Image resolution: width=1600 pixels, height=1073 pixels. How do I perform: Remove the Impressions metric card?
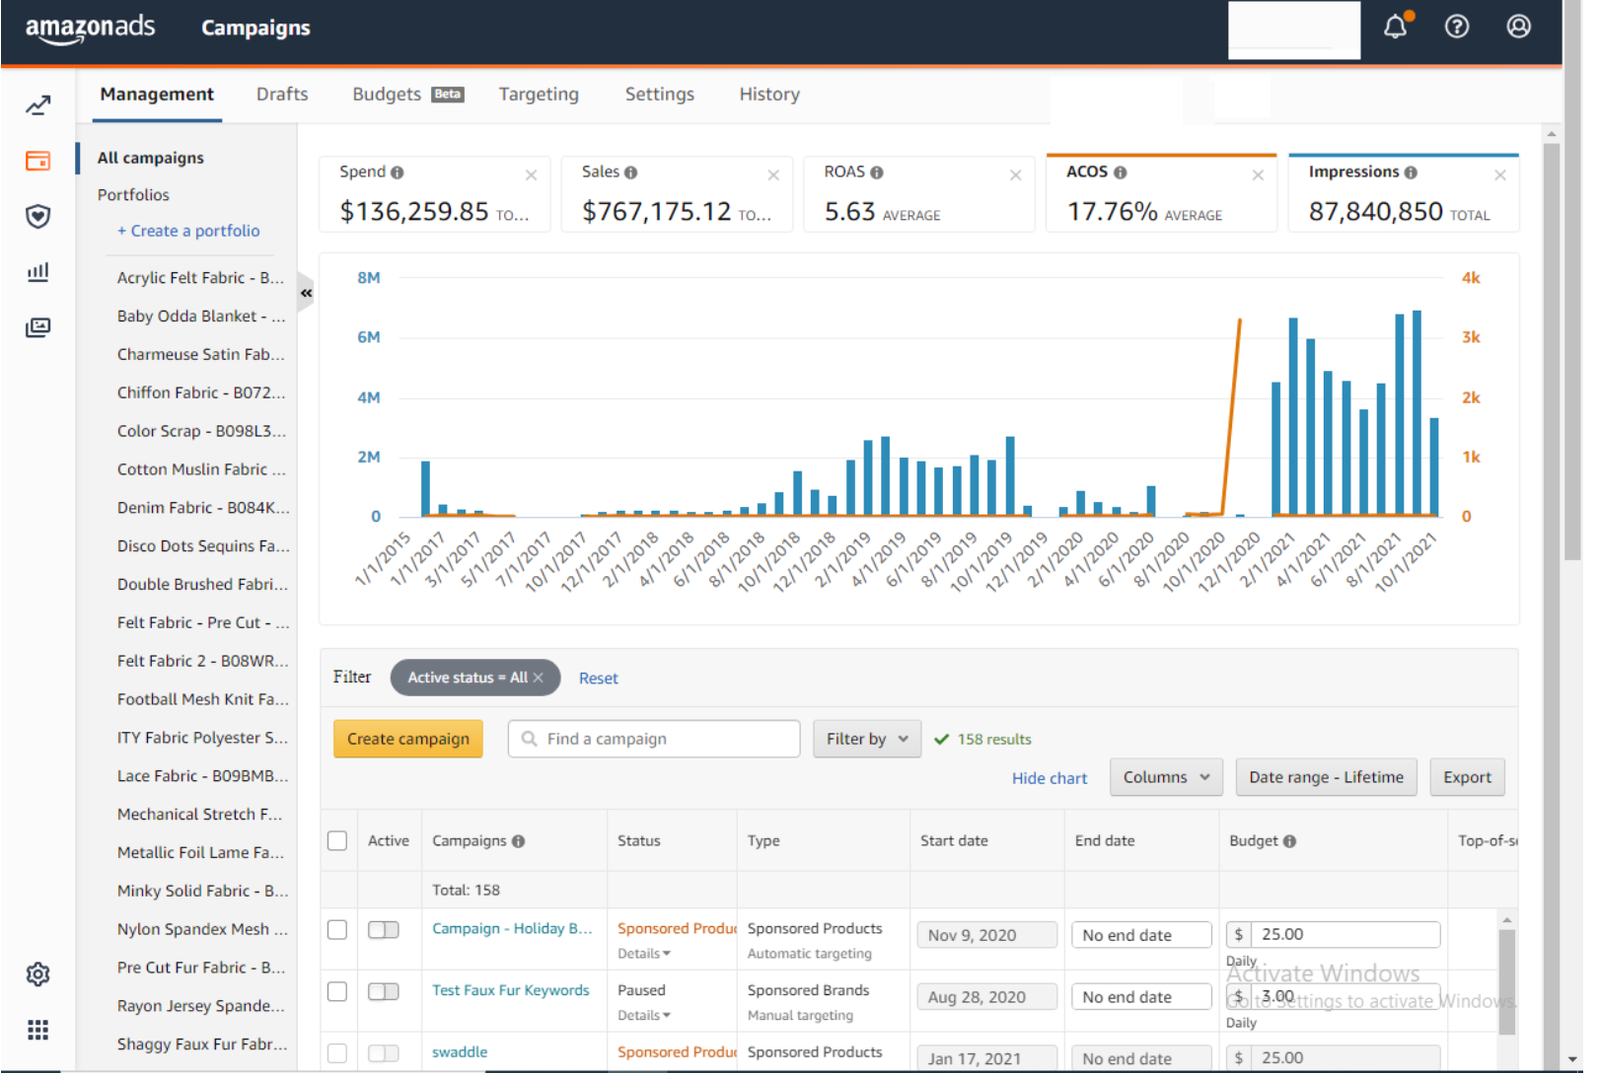[1500, 175]
